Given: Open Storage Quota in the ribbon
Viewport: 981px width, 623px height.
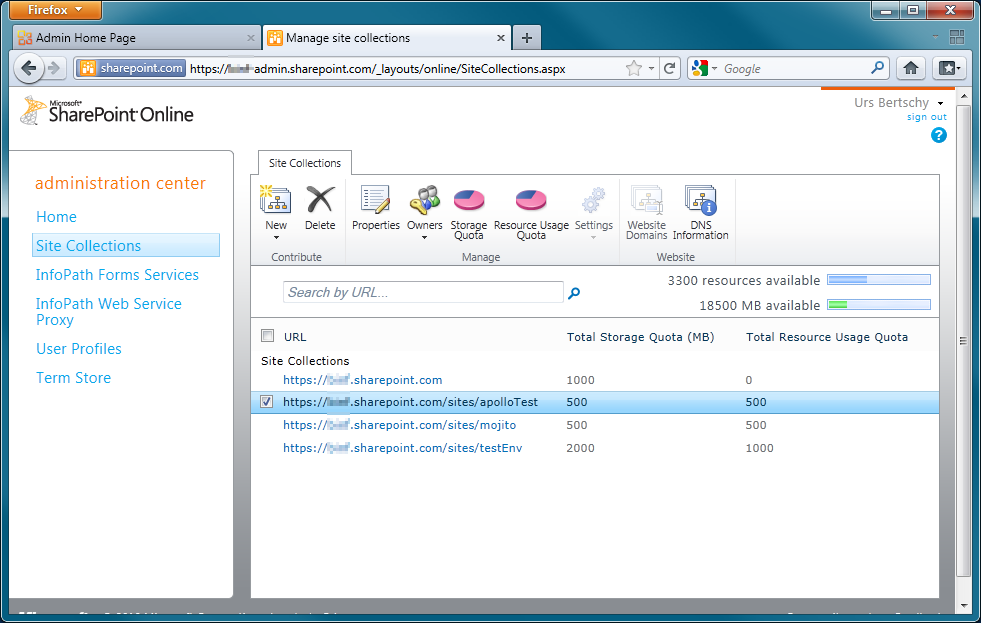Looking at the screenshot, I should click(x=468, y=202).
